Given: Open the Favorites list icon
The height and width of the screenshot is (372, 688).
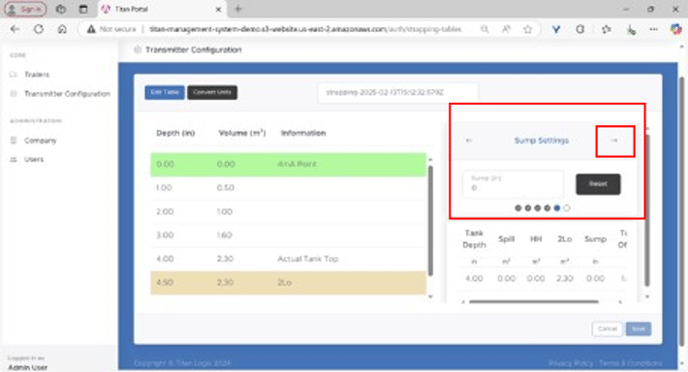Looking at the screenshot, I should coord(606,29).
